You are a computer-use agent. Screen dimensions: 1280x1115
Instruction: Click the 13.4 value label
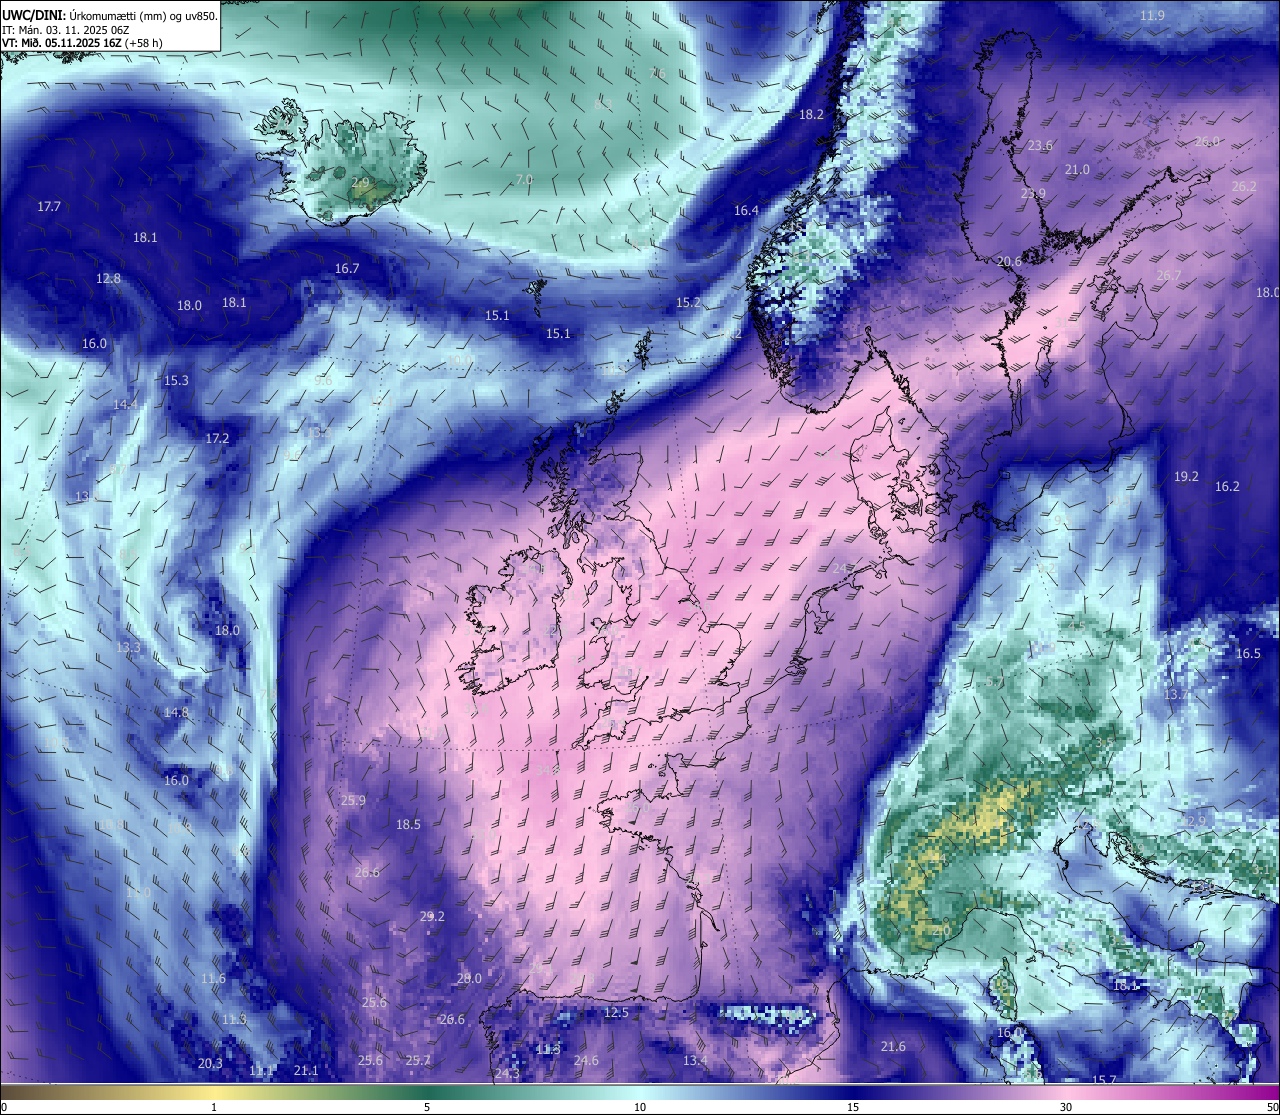coord(695,1061)
